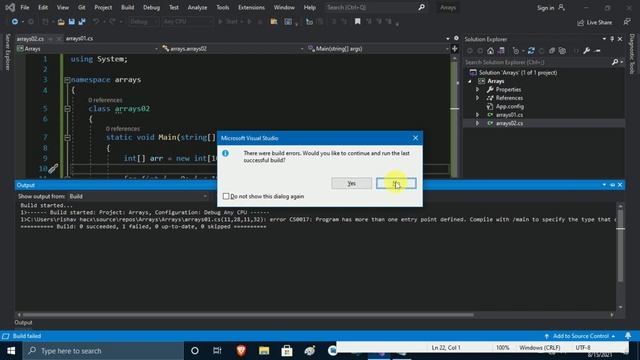Screen dimensions: 640x360
Task: Click the Output tab at panel bottom
Action: 23,322
